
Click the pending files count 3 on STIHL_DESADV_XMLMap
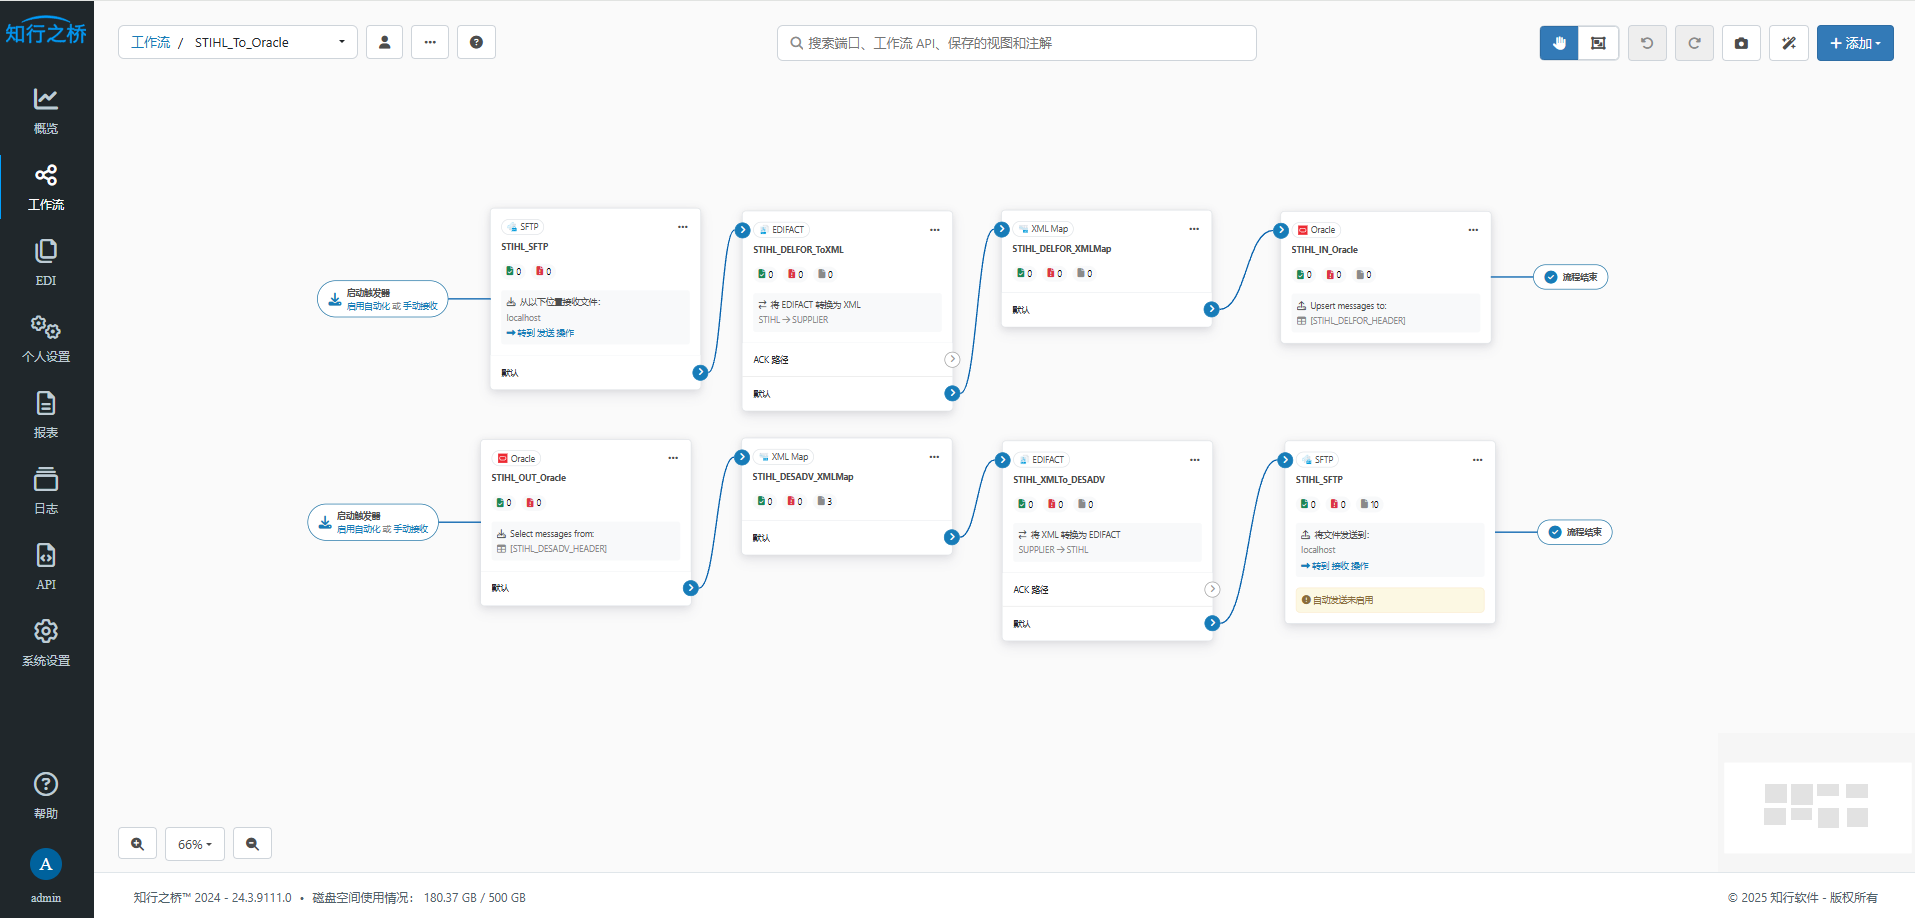pos(825,501)
